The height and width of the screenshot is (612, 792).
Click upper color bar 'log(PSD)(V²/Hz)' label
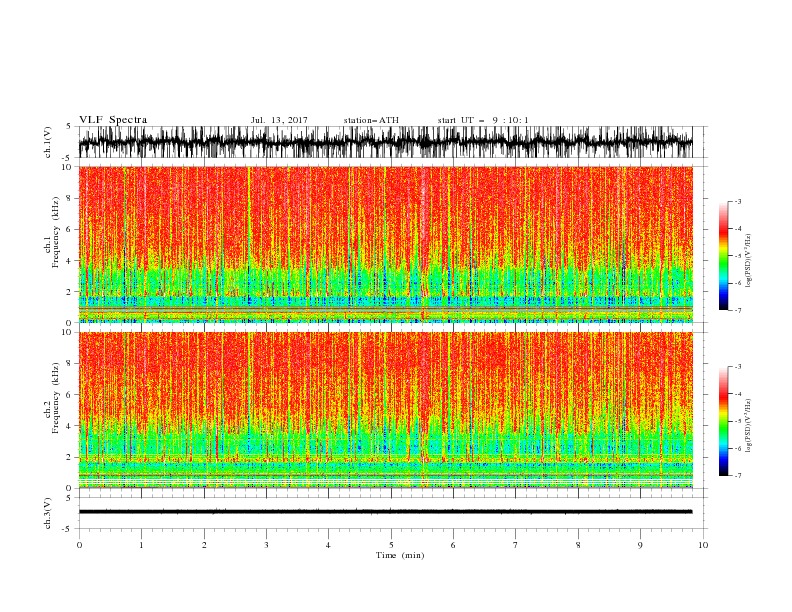749,261
